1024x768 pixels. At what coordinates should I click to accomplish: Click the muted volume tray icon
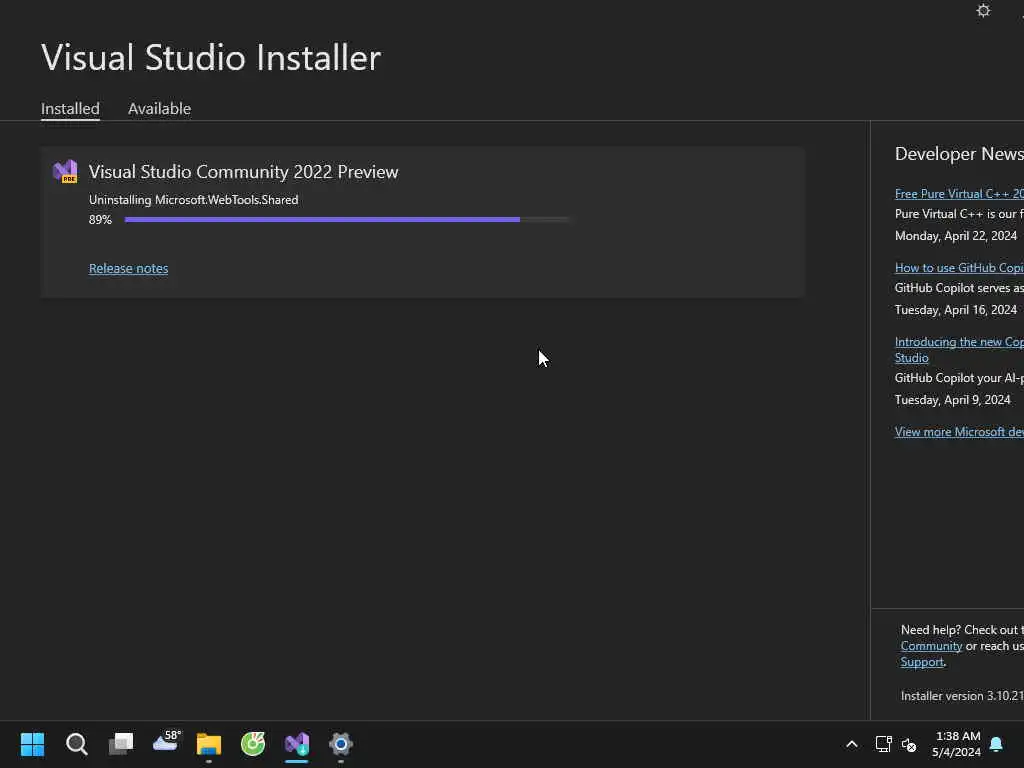click(909, 744)
